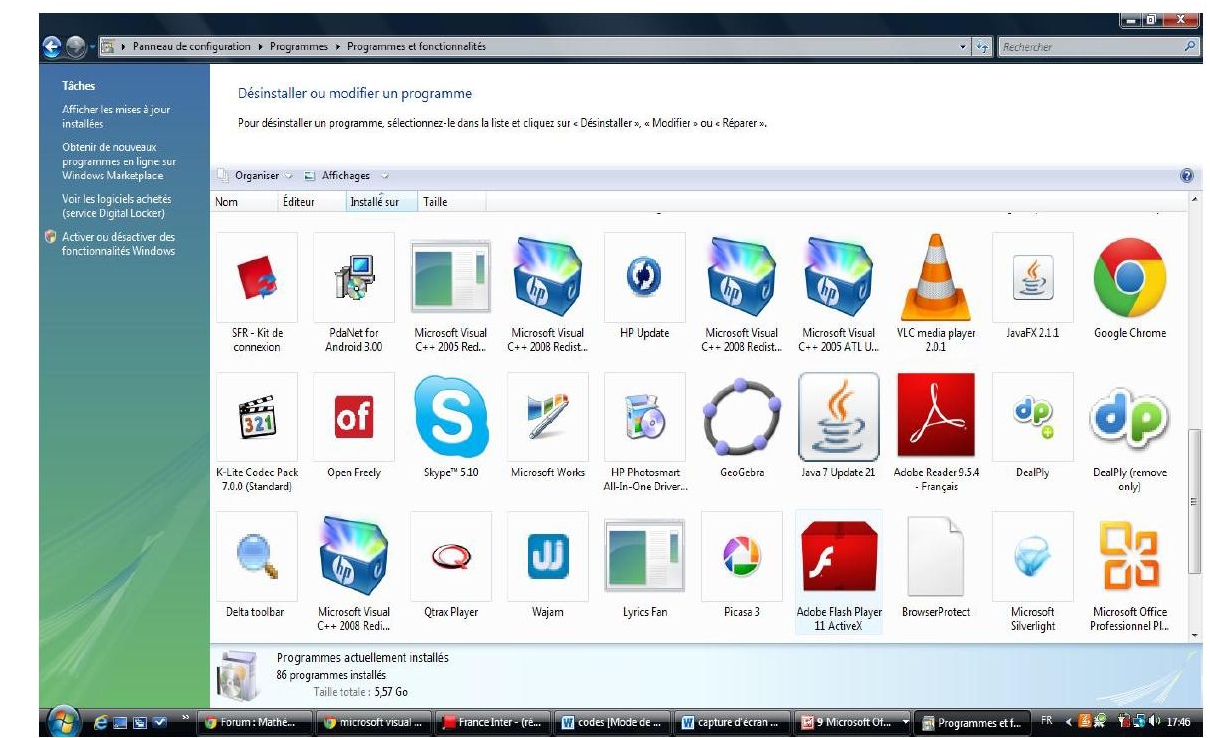
Task: Expand the address bar history dropdown arrow
Action: coord(963,47)
